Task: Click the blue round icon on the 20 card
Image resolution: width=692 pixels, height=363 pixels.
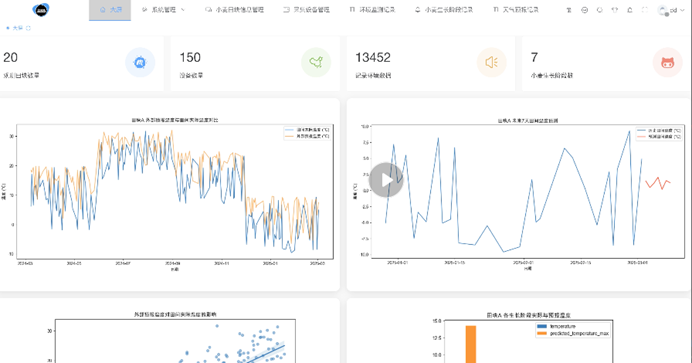Action: [x=140, y=63]
